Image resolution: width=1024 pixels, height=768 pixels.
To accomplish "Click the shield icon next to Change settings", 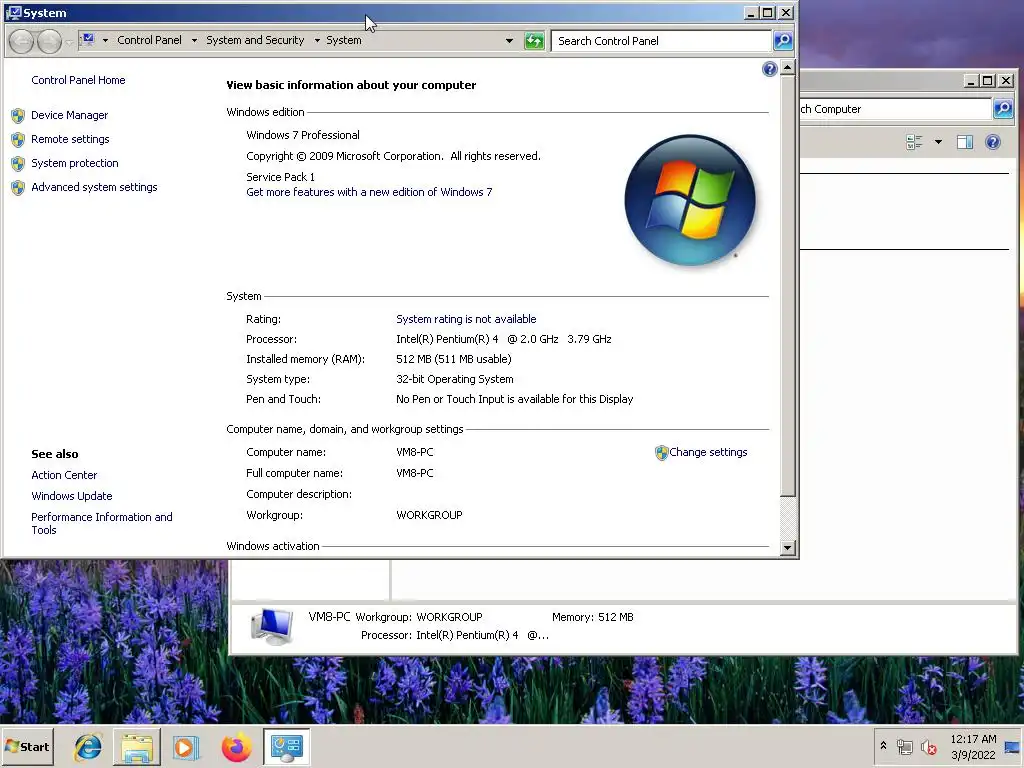I will pyautogui.click(x=662, y=453).
